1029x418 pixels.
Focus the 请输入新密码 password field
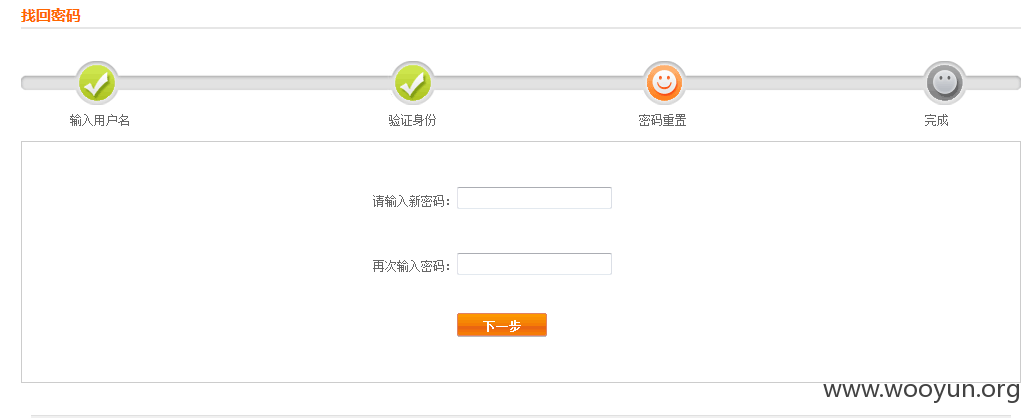[534, 198]
